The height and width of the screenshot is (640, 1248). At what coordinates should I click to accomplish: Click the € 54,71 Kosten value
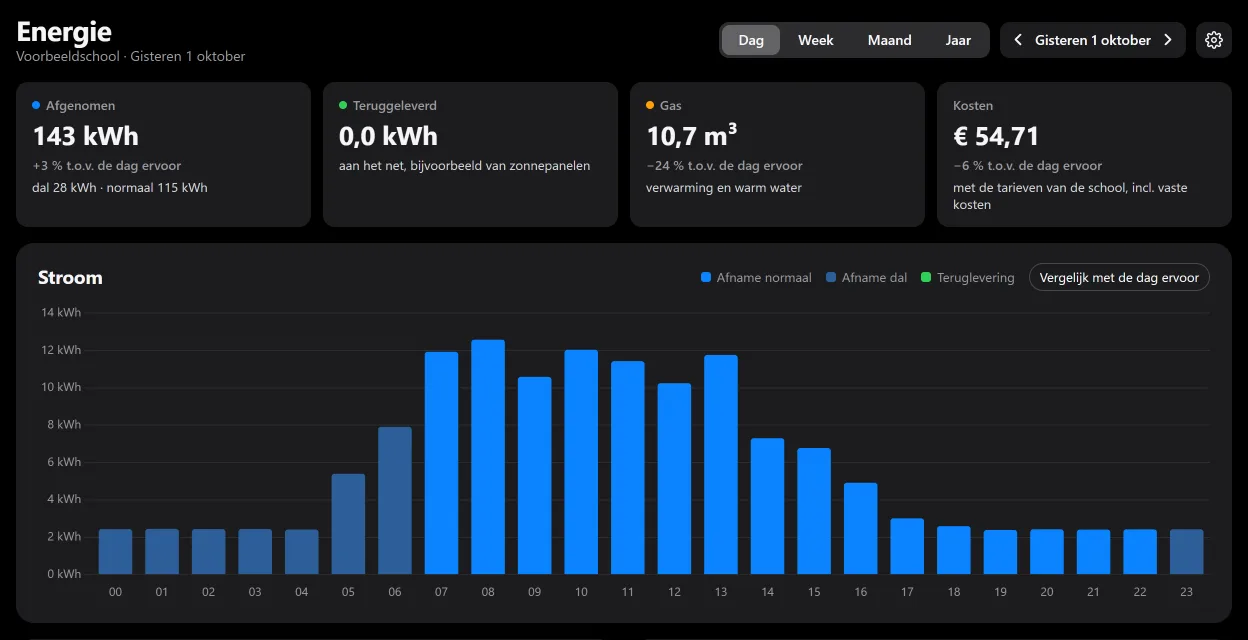pos(996,136)
